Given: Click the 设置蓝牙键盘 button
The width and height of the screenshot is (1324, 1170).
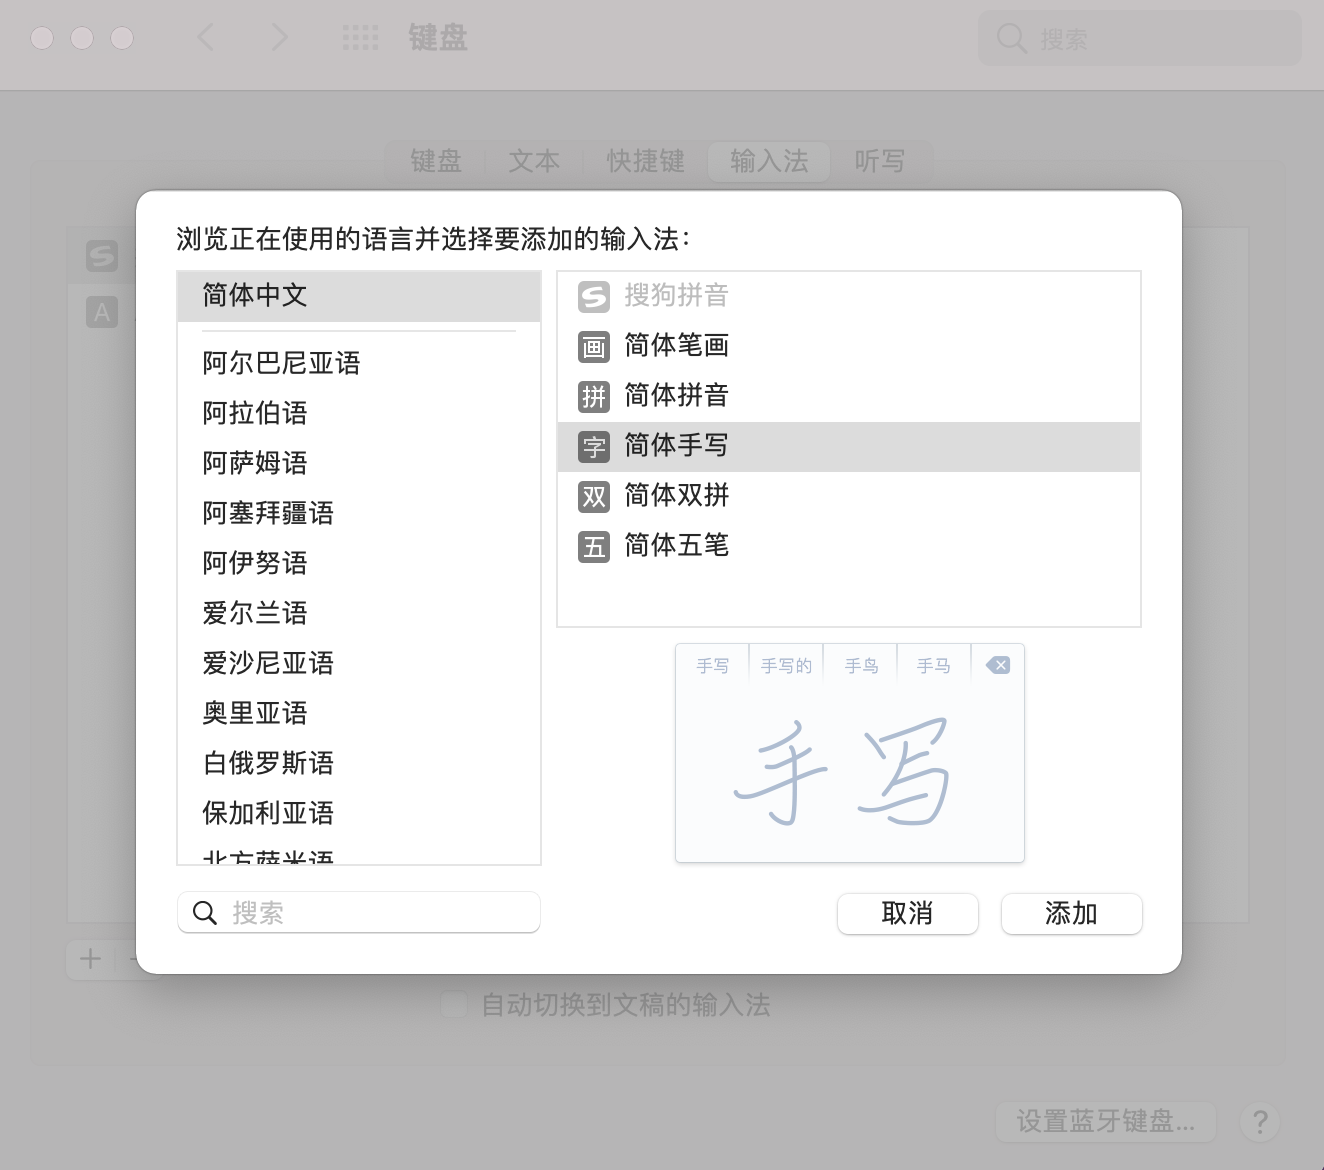Looking at the screenshot, I should (x=1105, y=1122).
